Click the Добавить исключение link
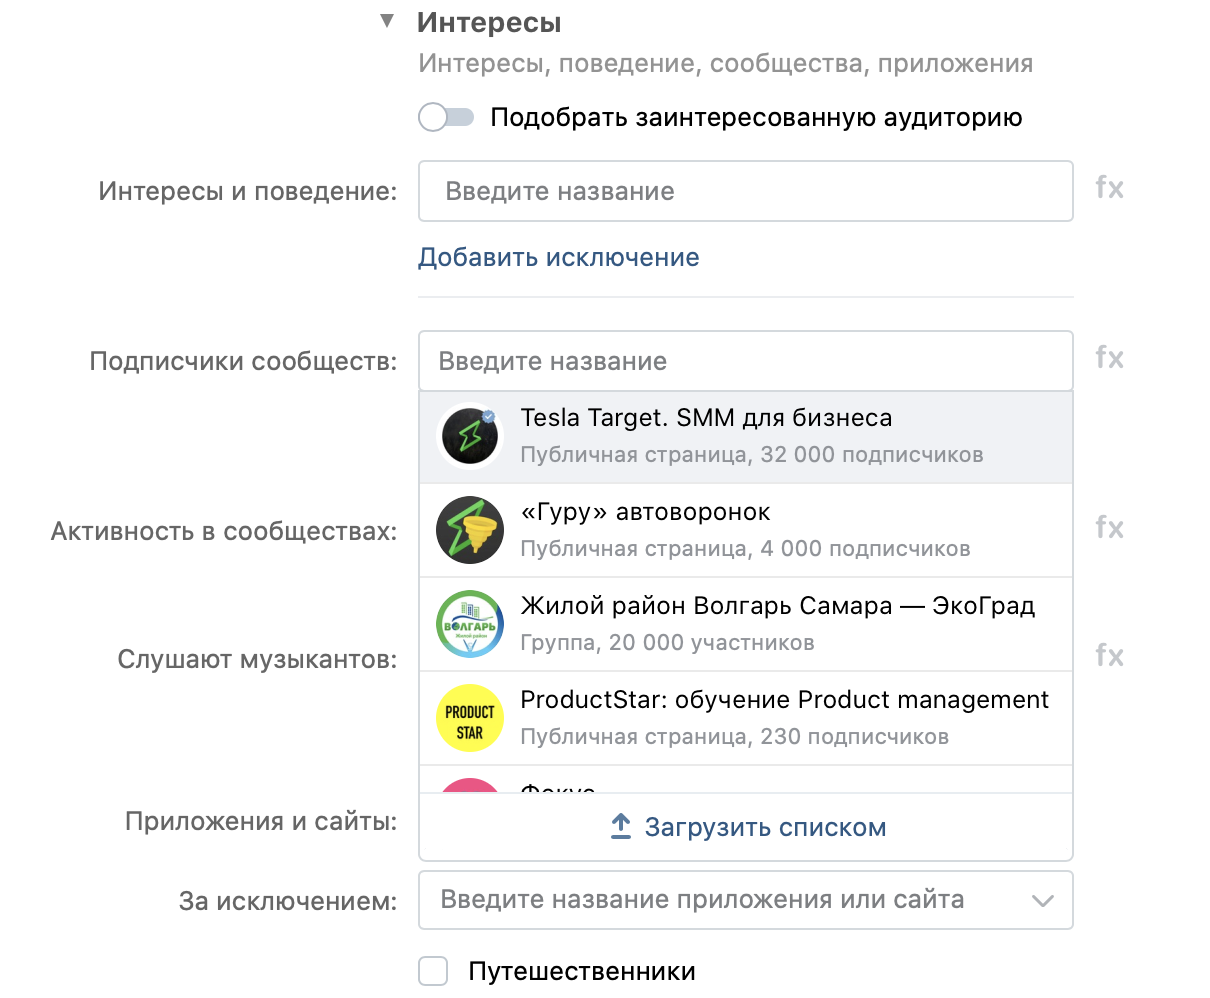 [x=559, y=257]
